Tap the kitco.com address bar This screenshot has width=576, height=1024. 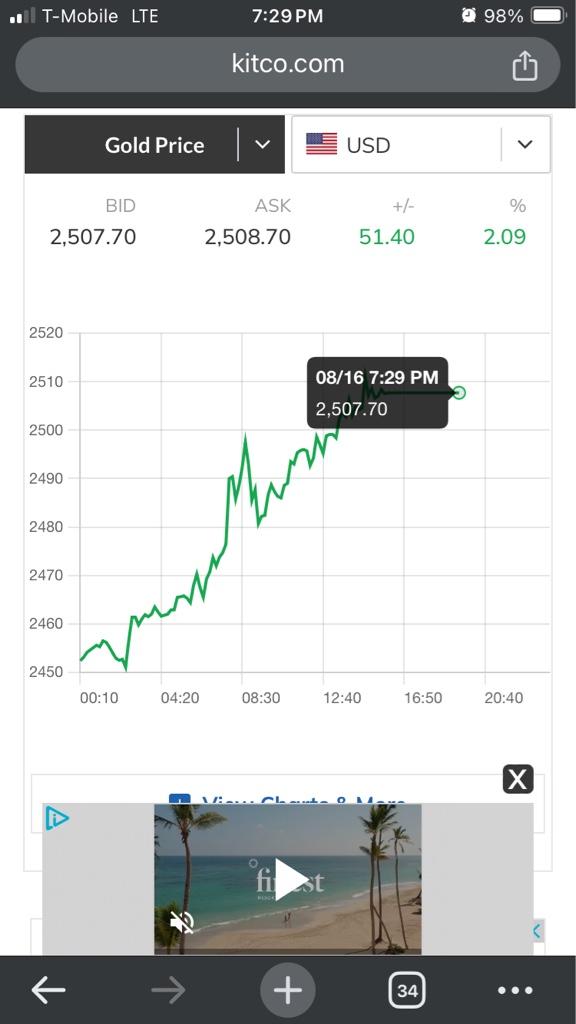point(287,65)
